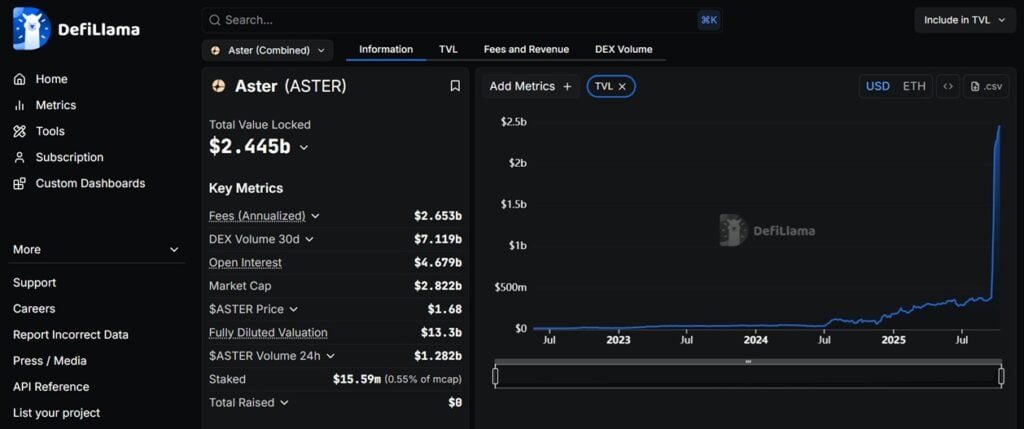Viewport: 1024px width, 429px height.
Task: Switch chart denomination to ETH
Action: (914, 86)
